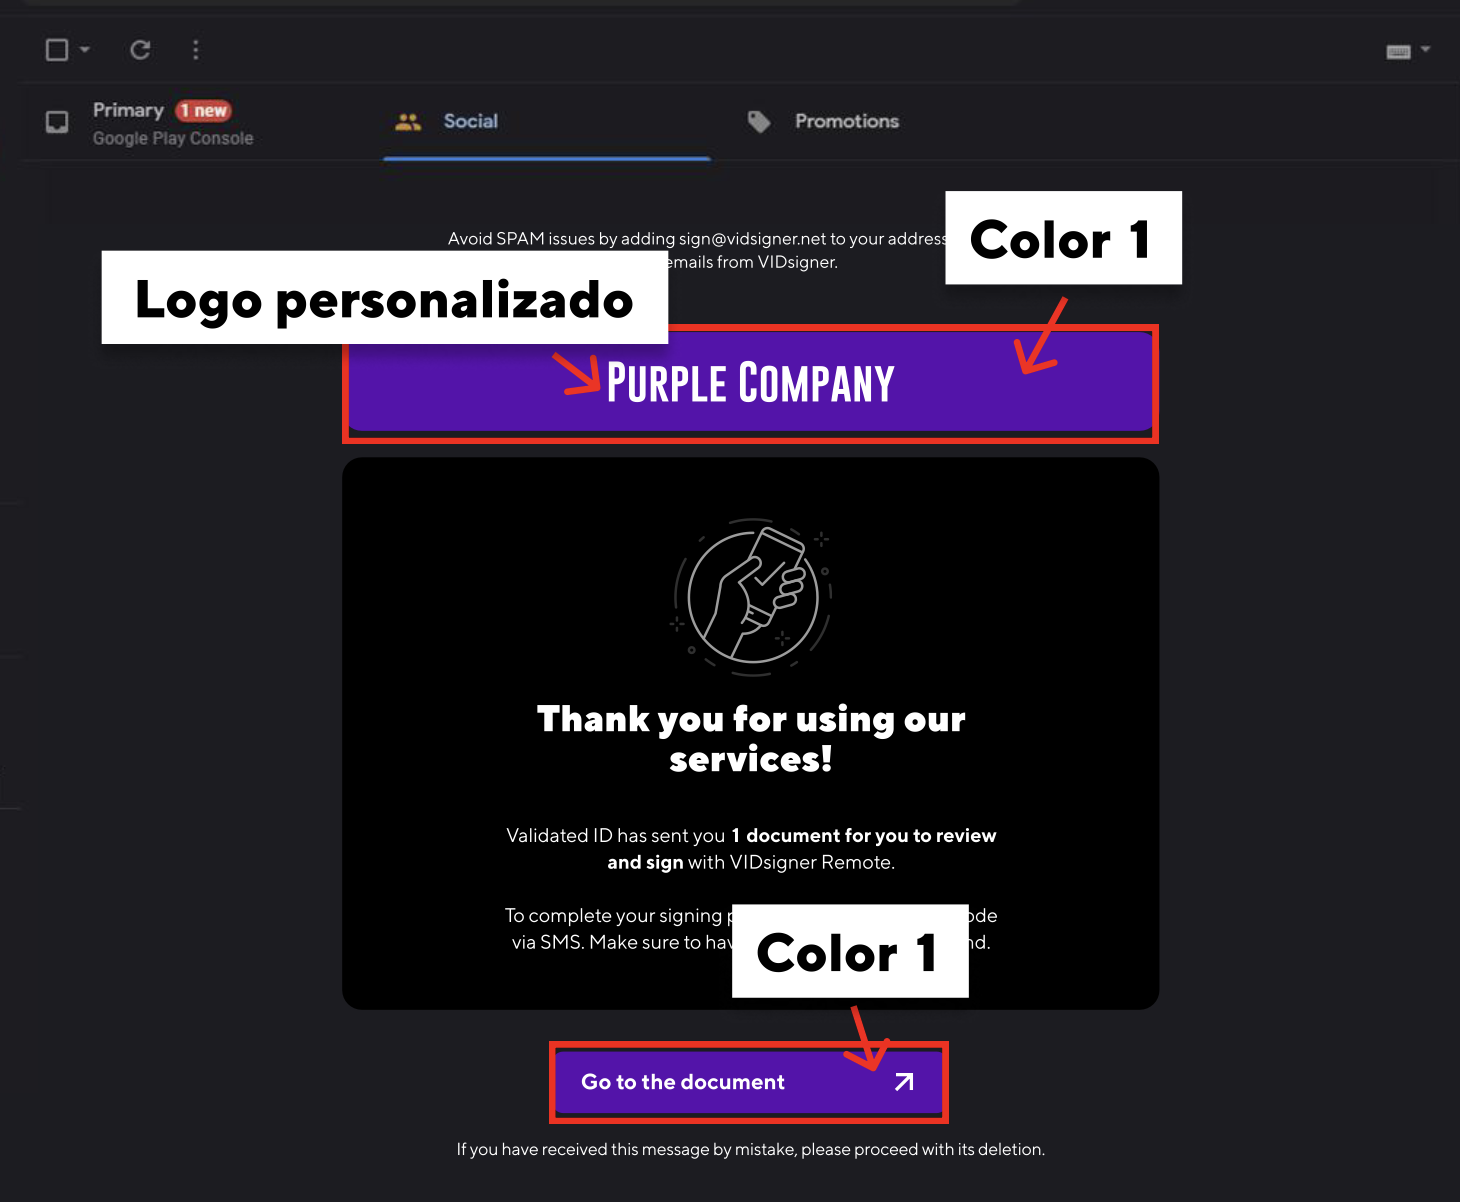
Task: Open the dropdown arrow beside select checkbox
Action: tap(85, 49)
